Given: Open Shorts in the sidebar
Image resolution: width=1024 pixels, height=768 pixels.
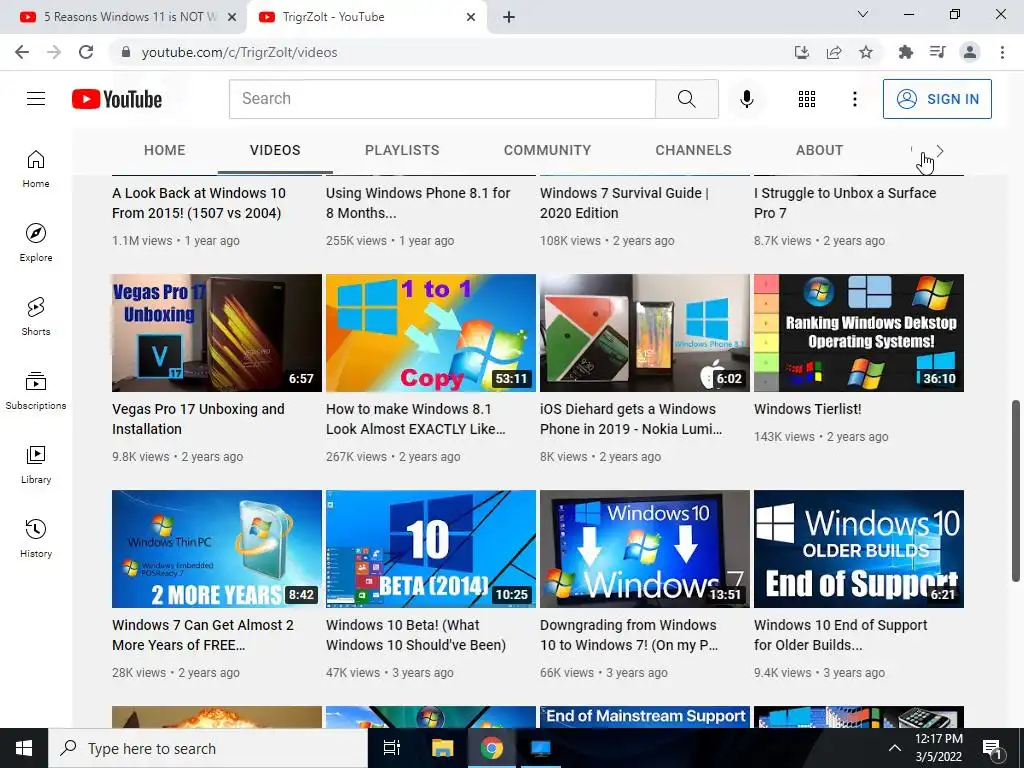Looking at the screenshot, I should tap(36, 317).
